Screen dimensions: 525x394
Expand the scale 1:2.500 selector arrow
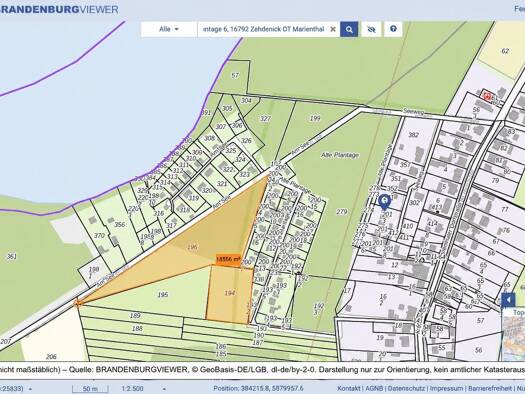coord(164,389)
